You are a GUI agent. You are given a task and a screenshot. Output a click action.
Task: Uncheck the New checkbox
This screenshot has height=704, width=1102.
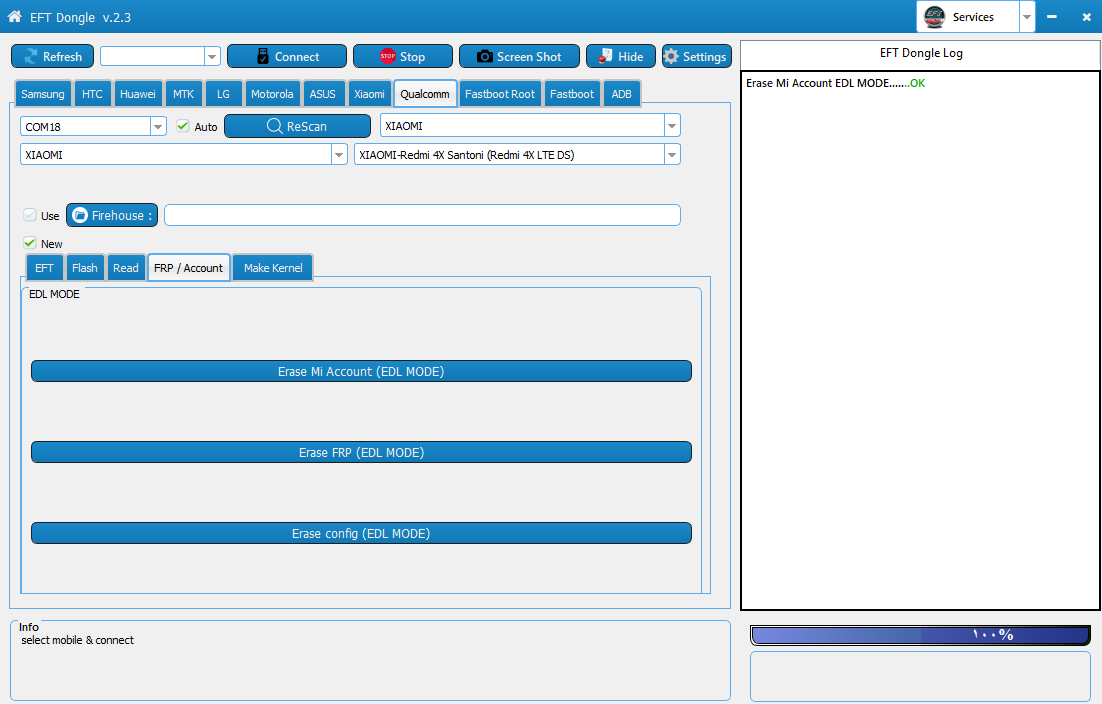point(30,243)
